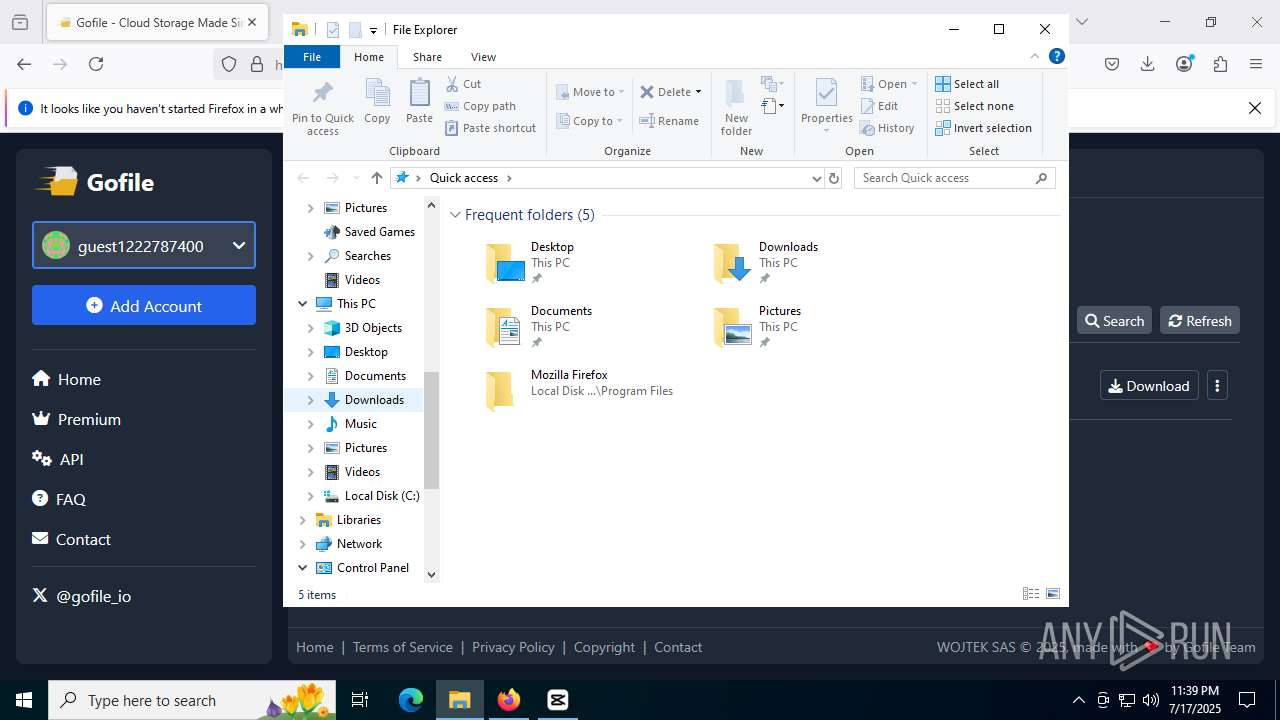Open the Copy to dropdown
This screenshot has width=1280, height=720.
(x=589, y=121)
